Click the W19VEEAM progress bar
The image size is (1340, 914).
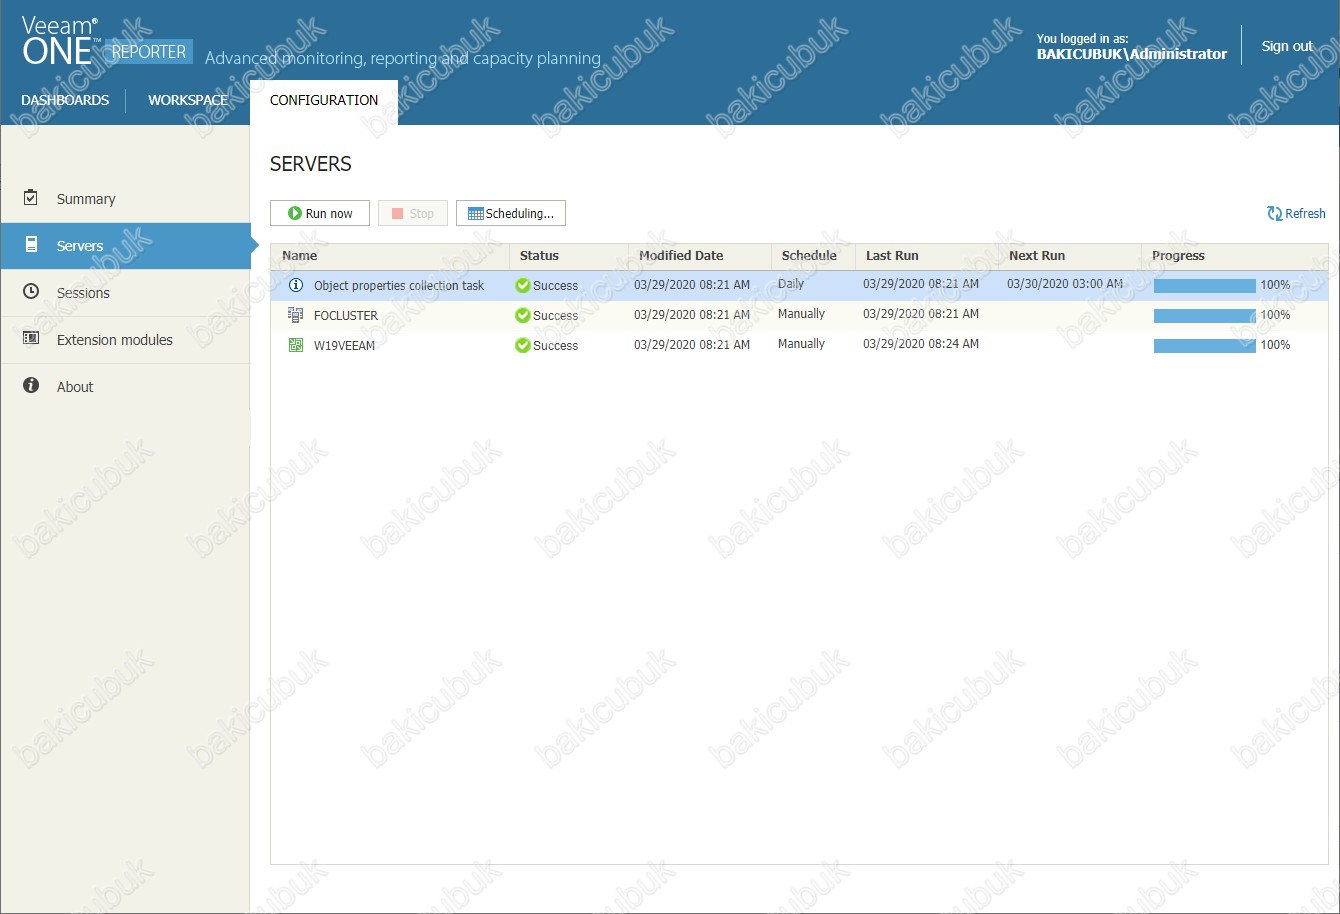click(1204, 345)
